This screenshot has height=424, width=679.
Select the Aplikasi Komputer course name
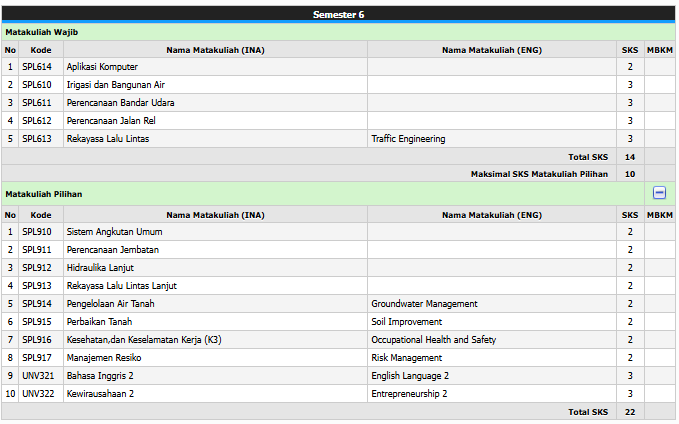coord(102,67)
